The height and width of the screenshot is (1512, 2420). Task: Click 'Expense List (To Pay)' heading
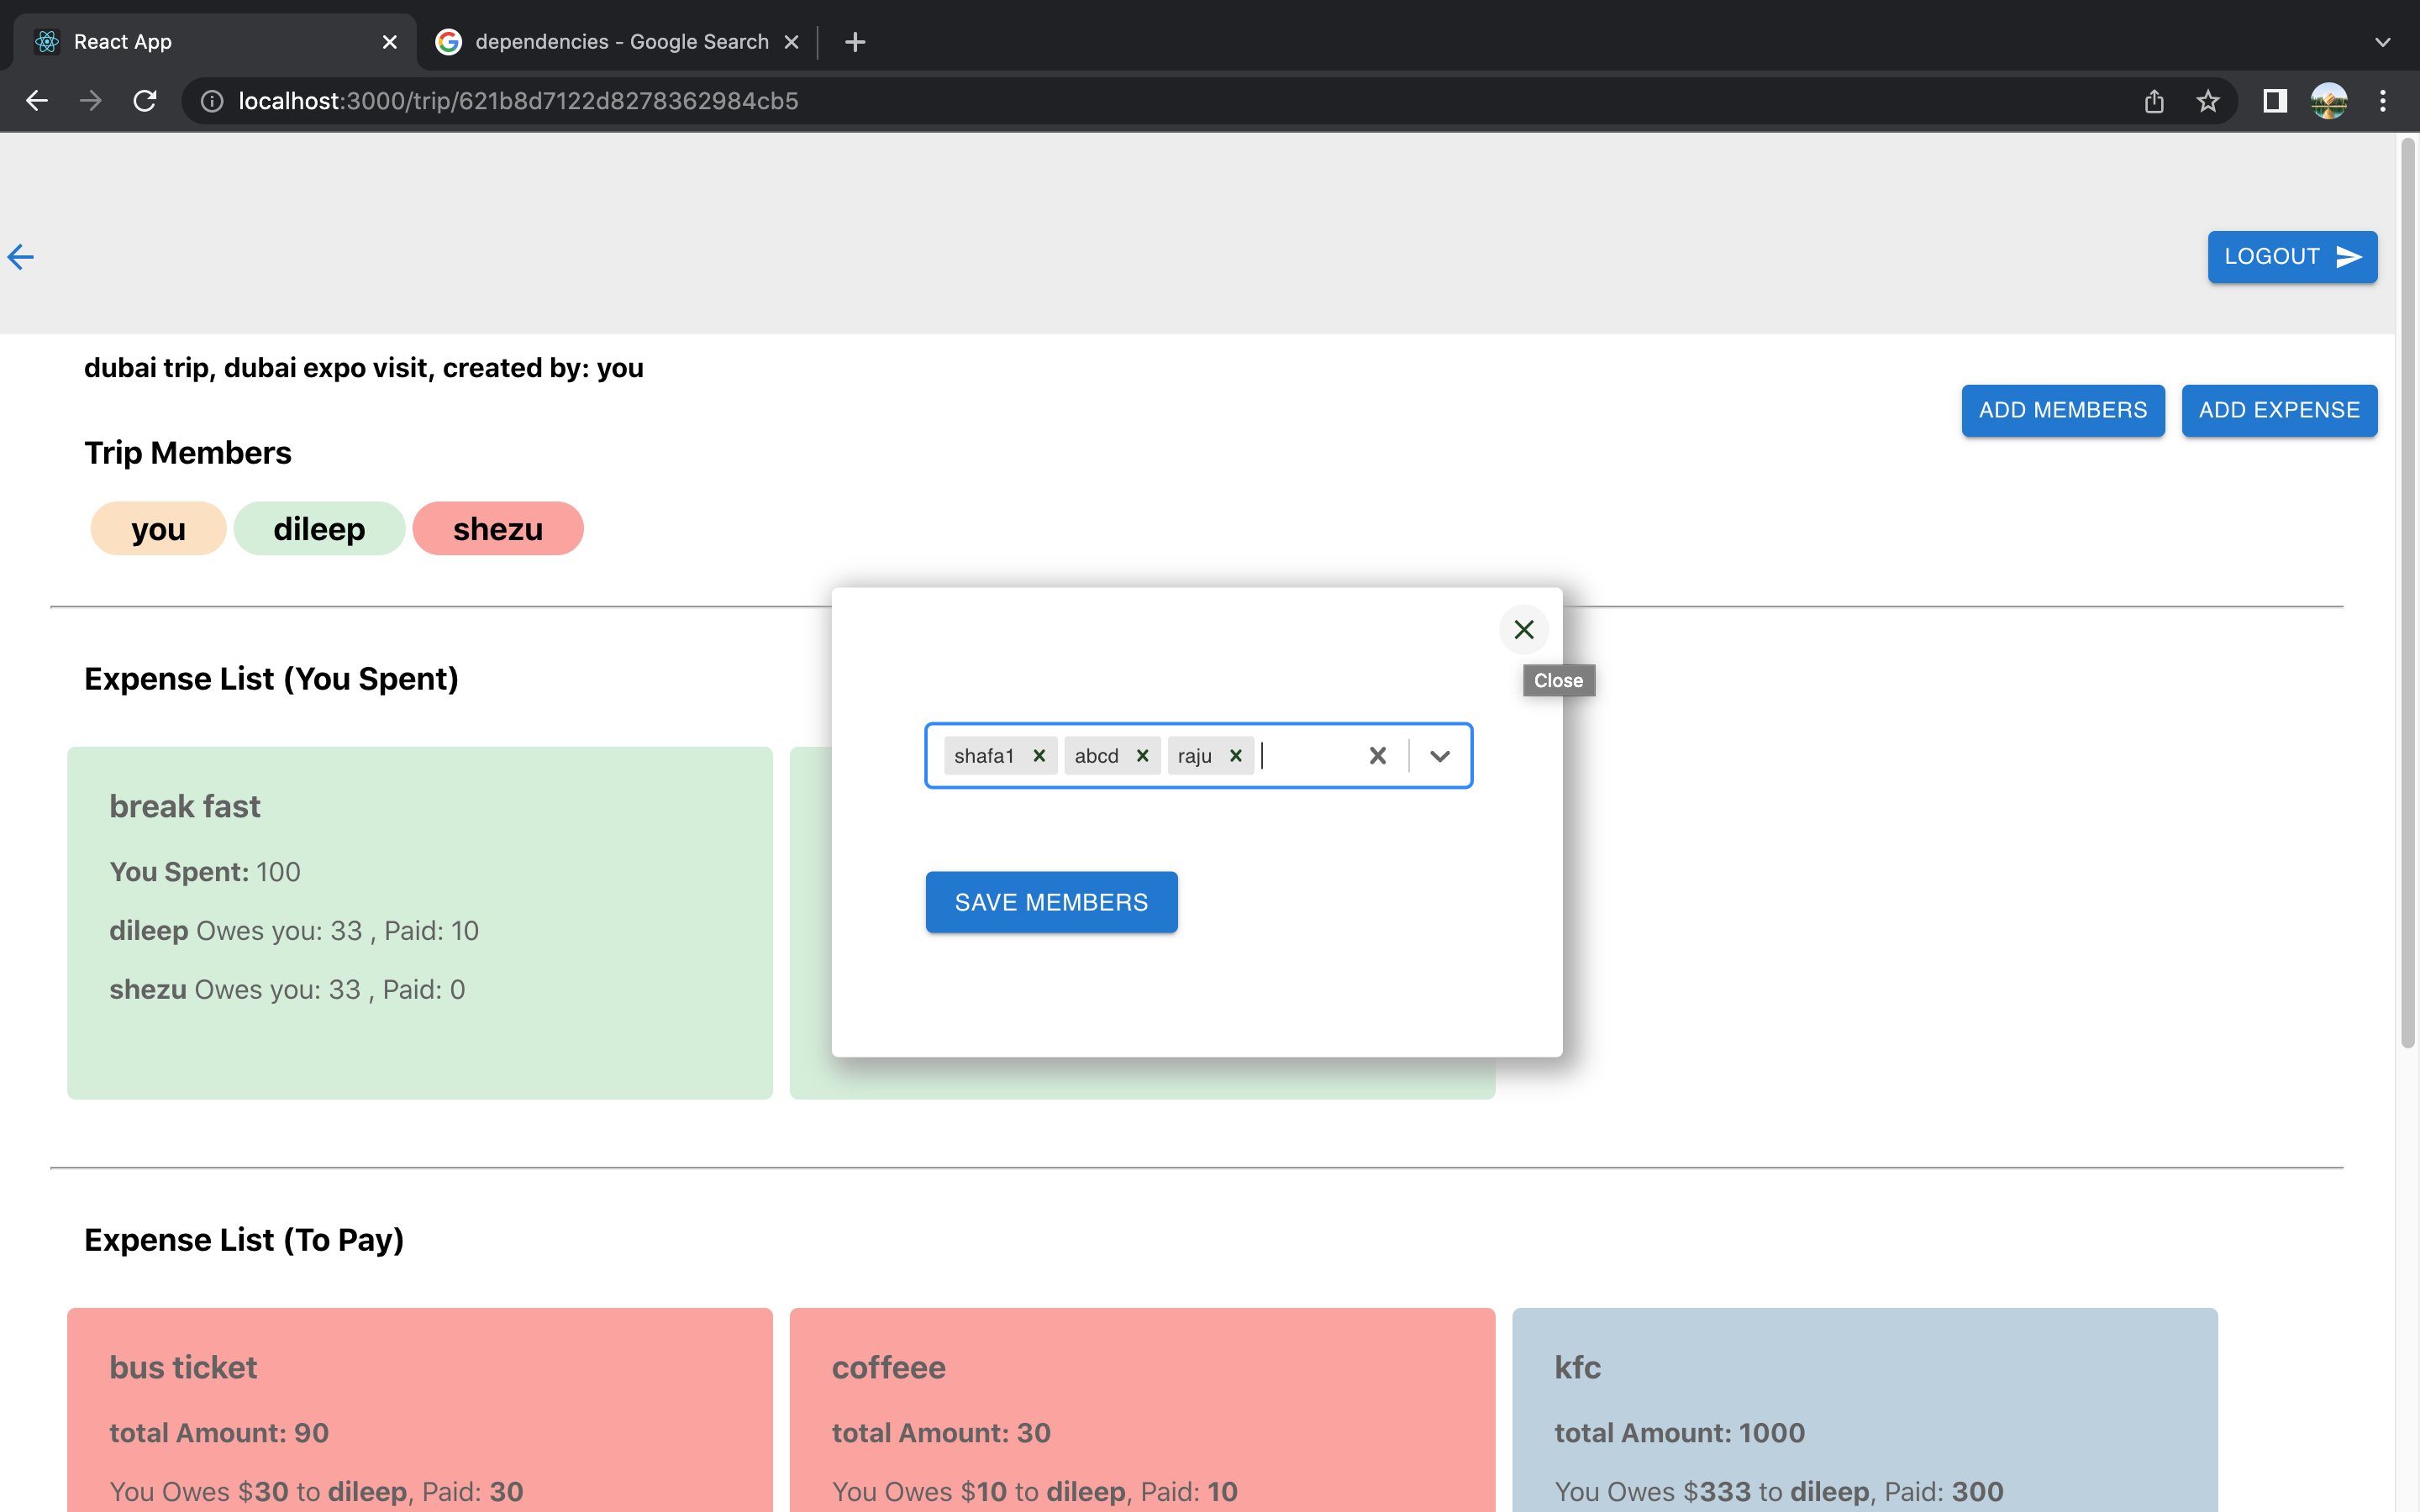coord(244,1240)
